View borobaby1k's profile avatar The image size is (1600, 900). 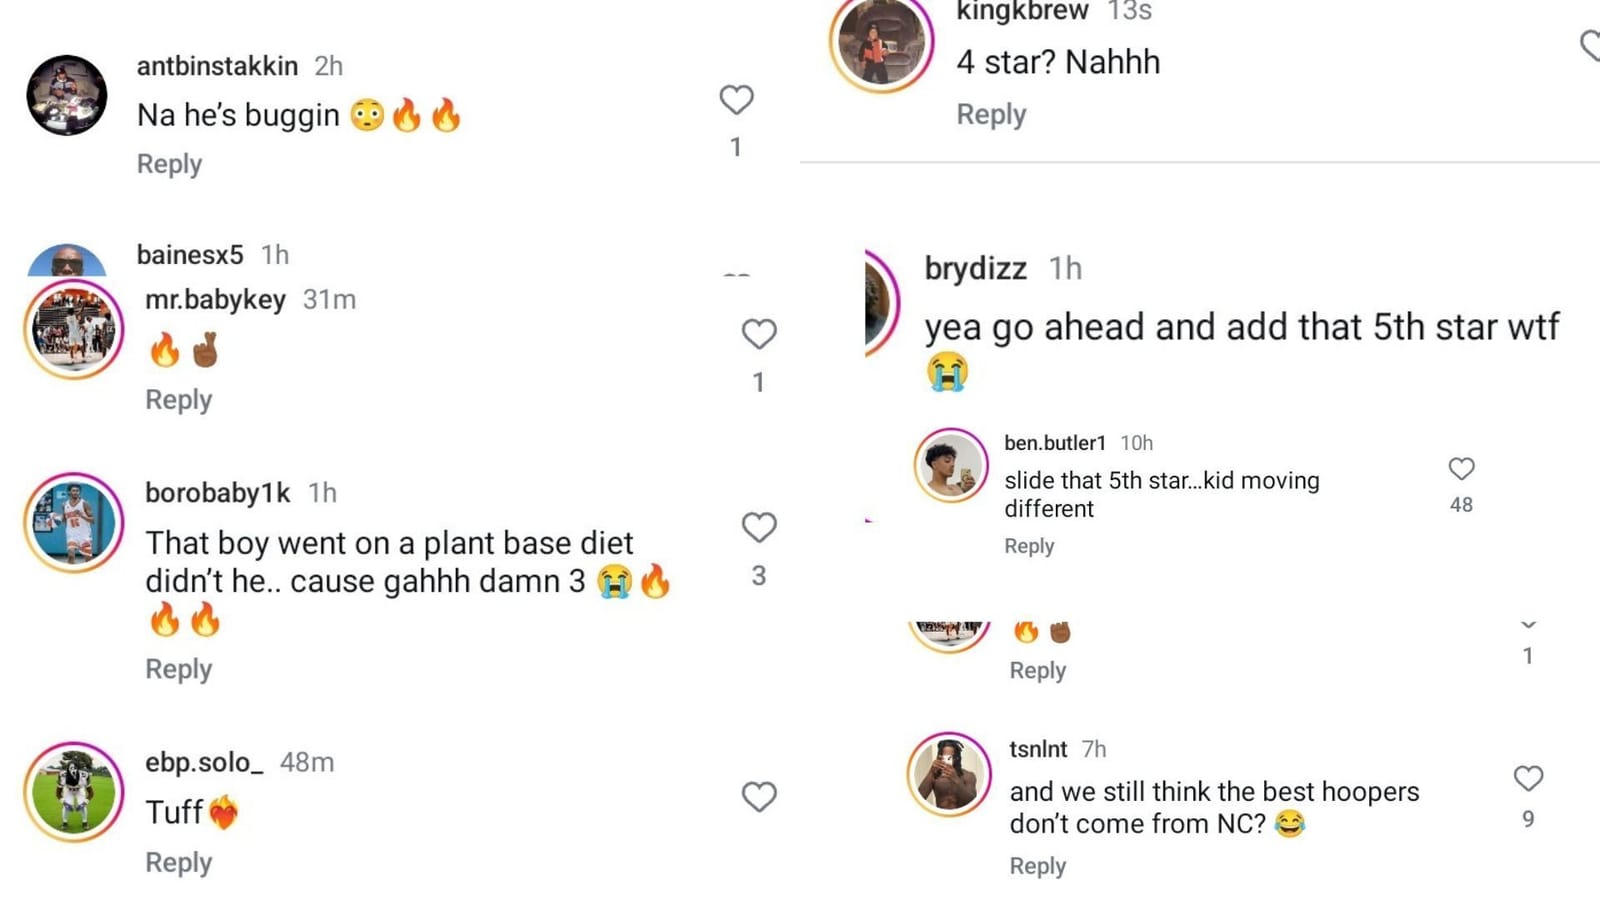(x=74, y=522)
